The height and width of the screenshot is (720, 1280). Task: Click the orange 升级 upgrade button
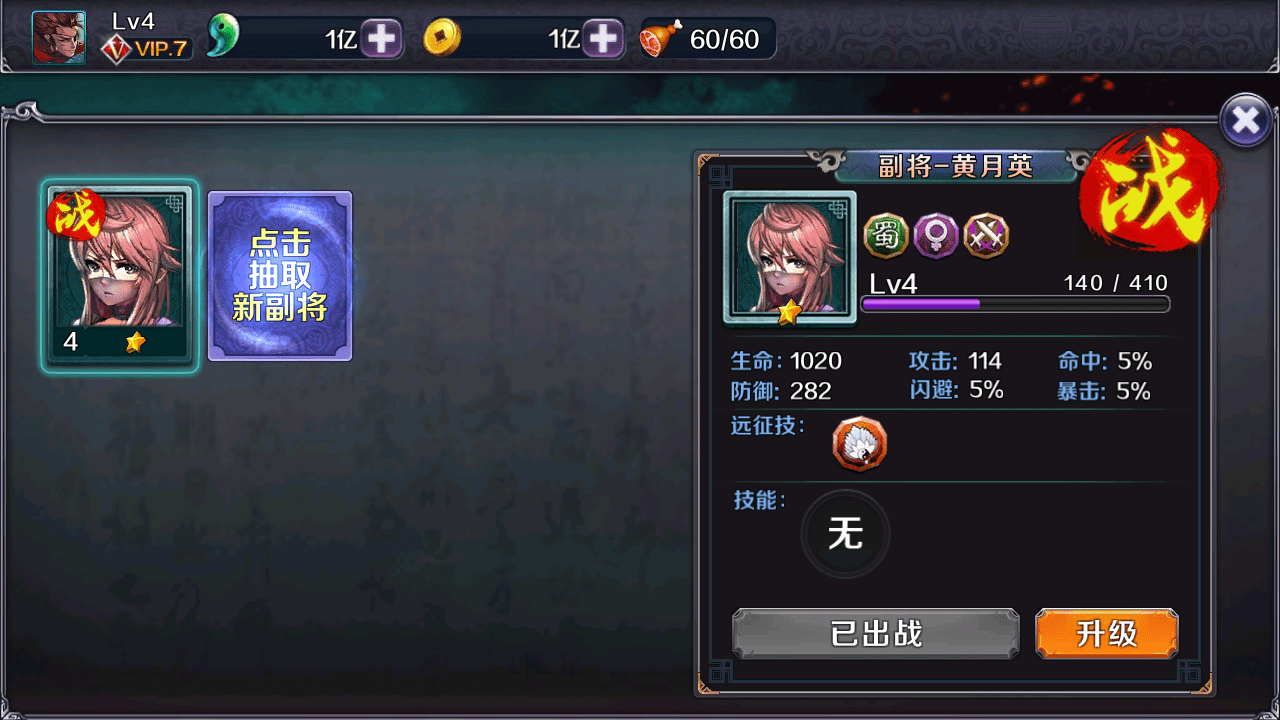point(1107,634)
